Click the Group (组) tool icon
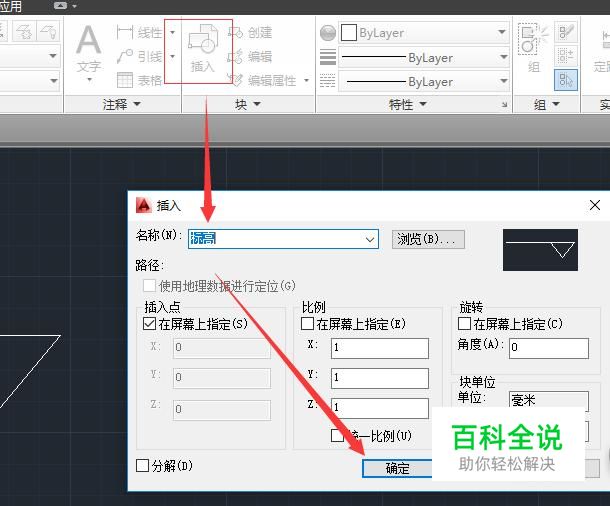This screenshot has height=506, width=610. click(x=533, y=39)
